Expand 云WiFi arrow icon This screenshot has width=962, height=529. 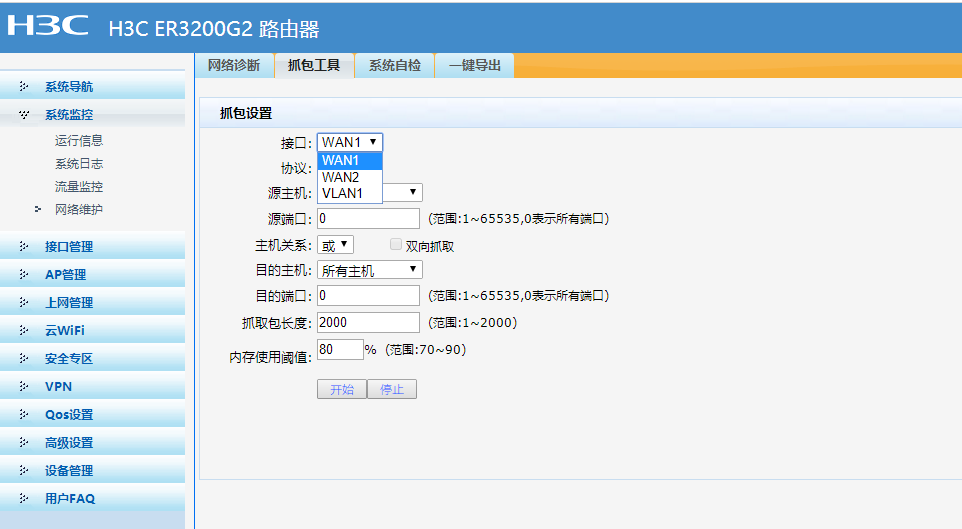coord(24,330)
